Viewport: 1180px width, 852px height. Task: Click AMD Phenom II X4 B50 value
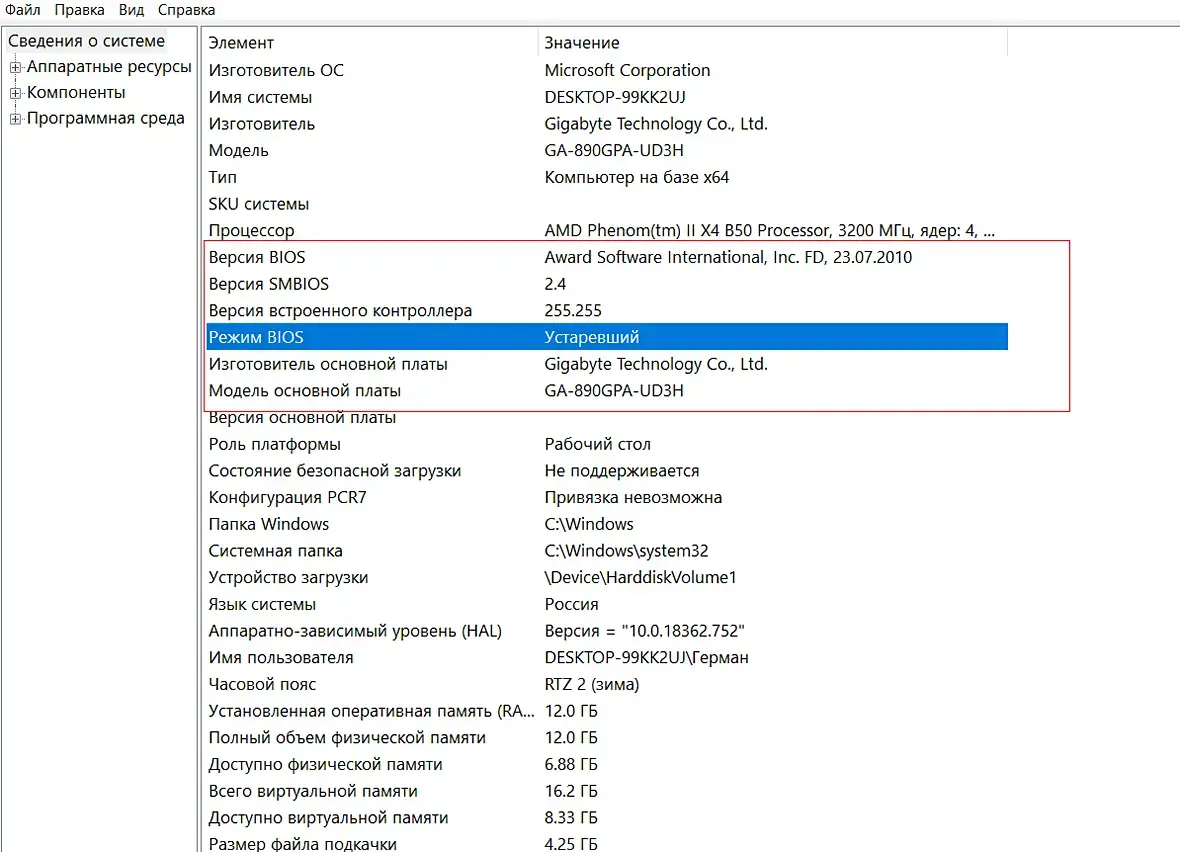coord(769,230)
